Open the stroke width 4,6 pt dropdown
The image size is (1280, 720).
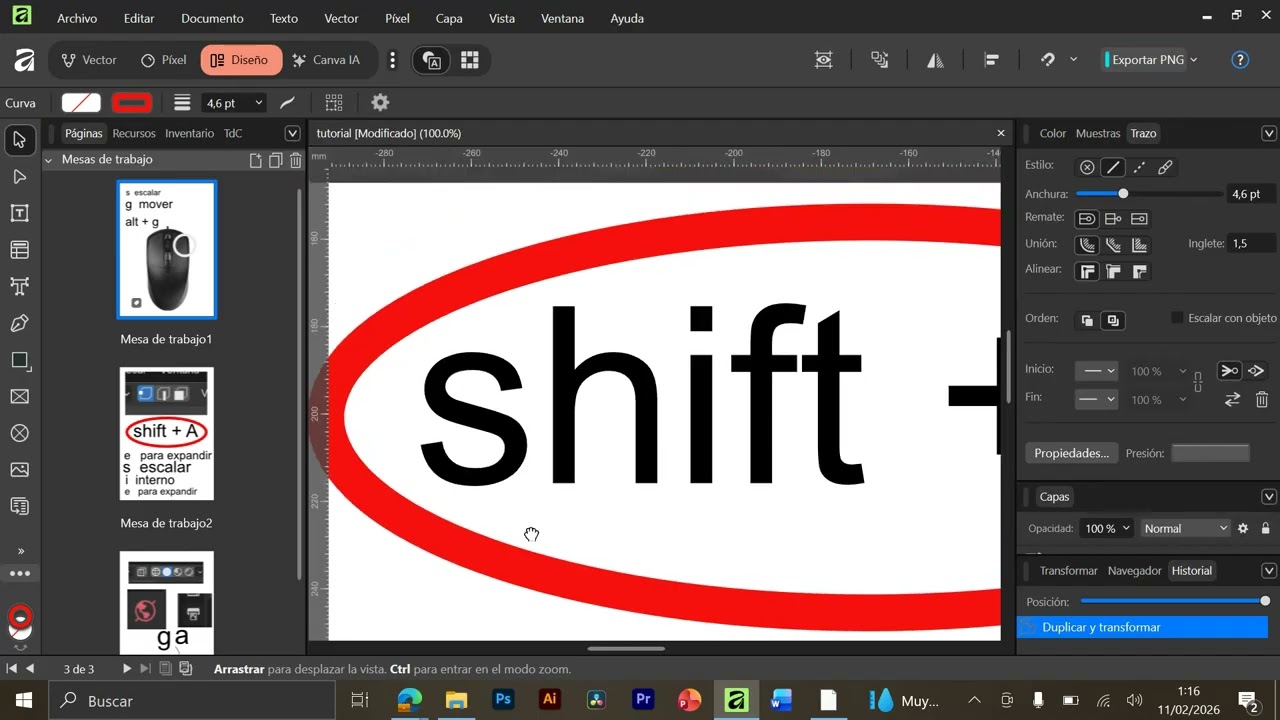(259, 103)
